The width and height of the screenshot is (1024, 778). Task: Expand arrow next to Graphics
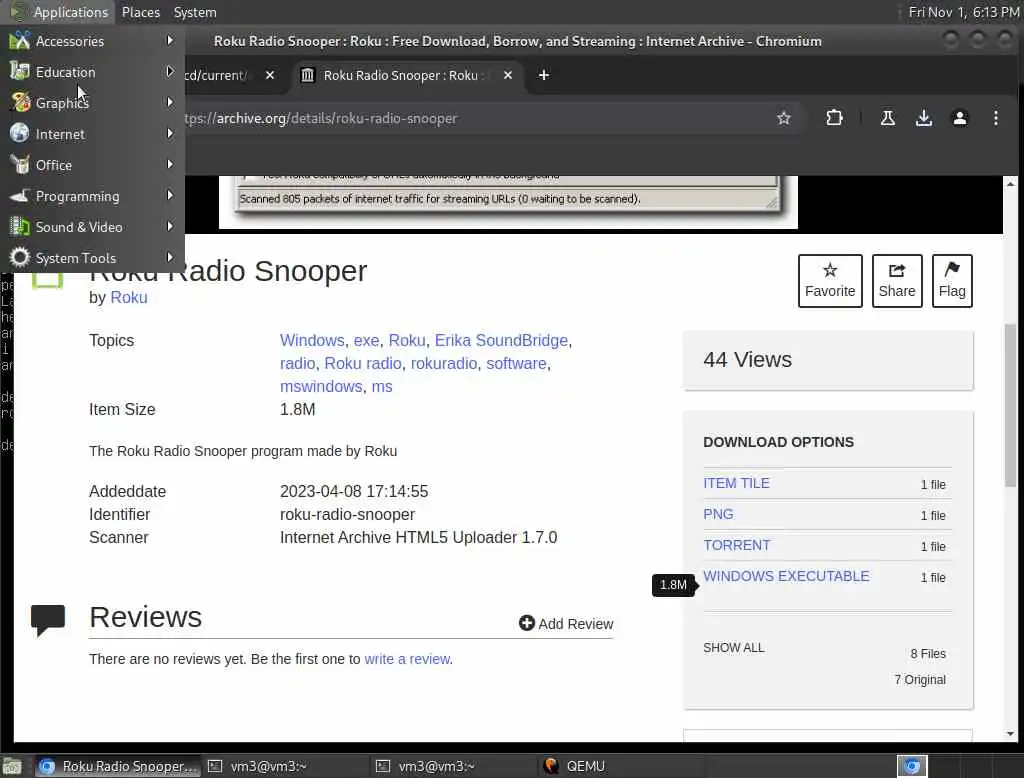coord(170,103)
